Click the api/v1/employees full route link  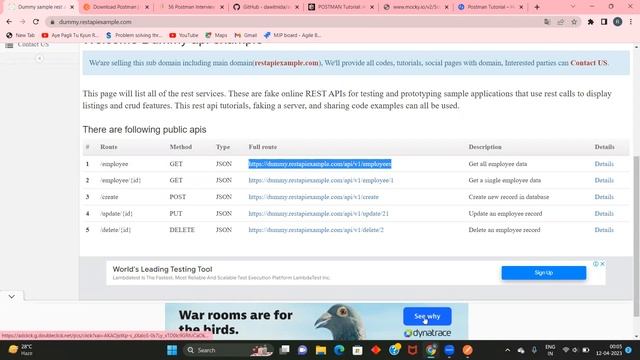point(320,164)
